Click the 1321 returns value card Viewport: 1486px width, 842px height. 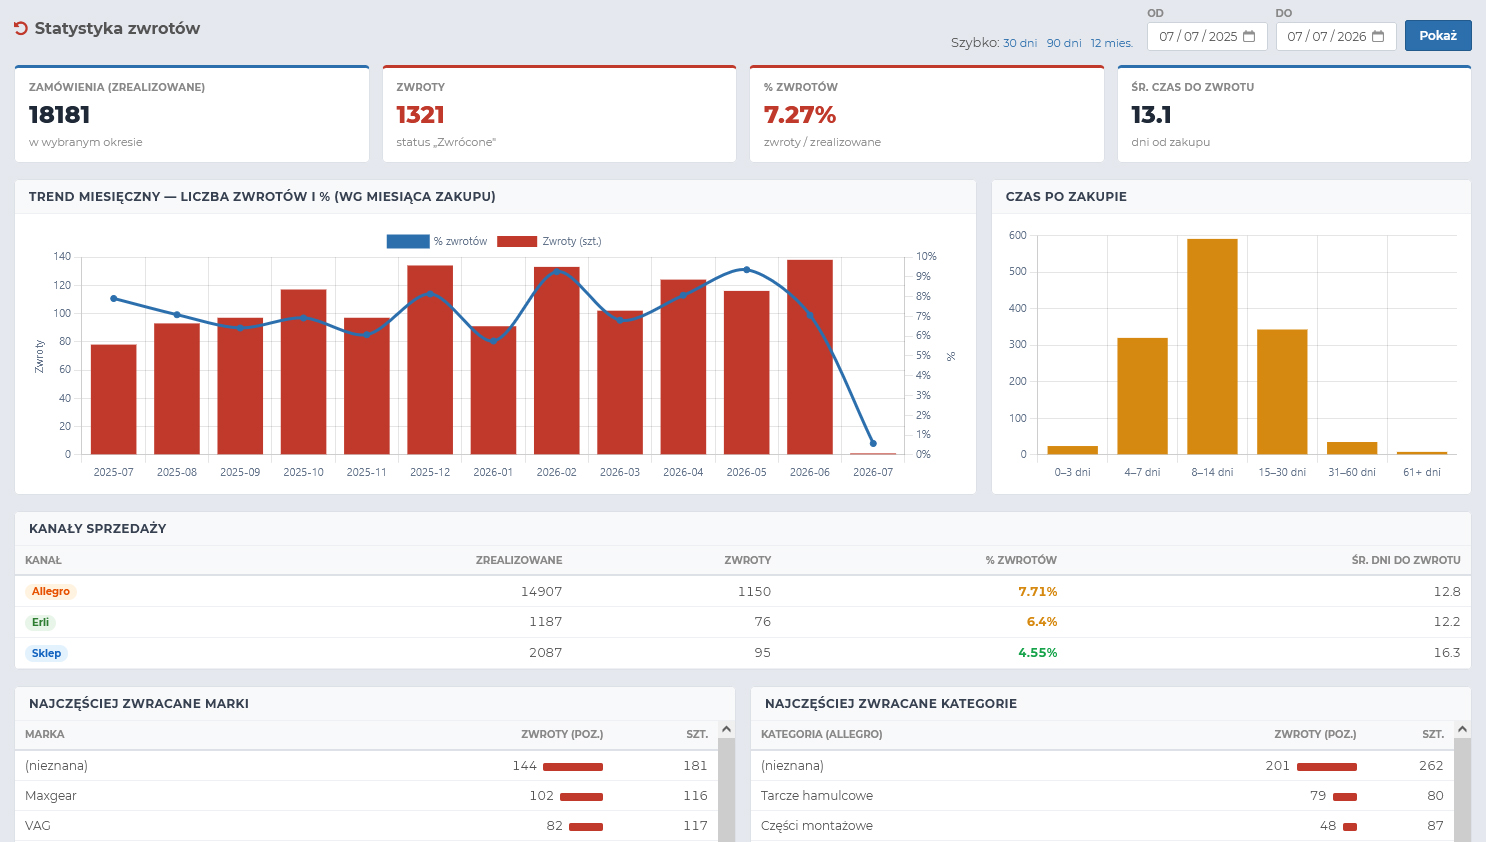559,114
